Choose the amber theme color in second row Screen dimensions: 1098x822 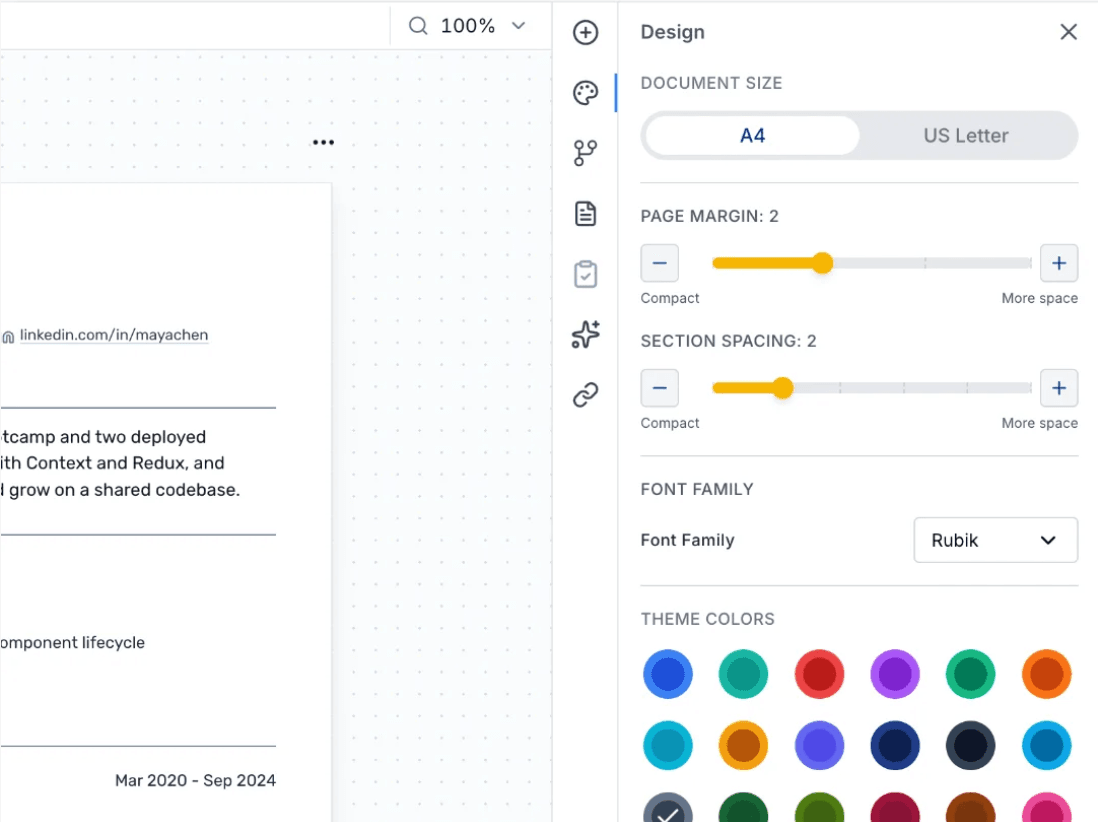click(x=744, y=745)
